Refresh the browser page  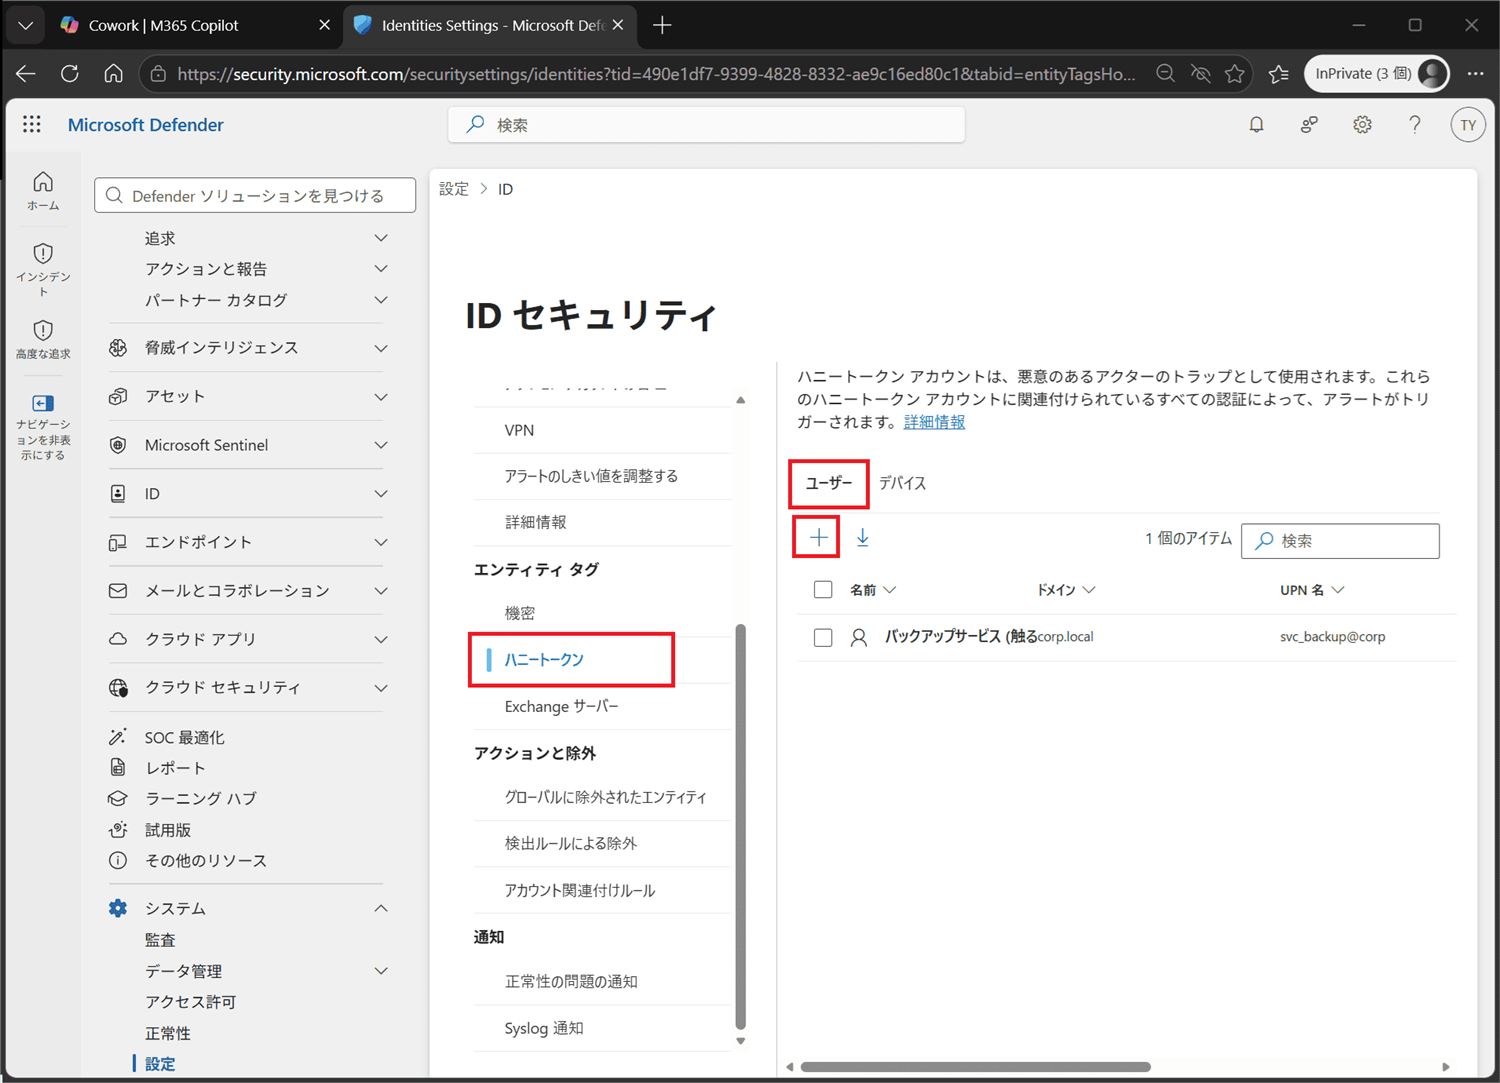point(69,74)
